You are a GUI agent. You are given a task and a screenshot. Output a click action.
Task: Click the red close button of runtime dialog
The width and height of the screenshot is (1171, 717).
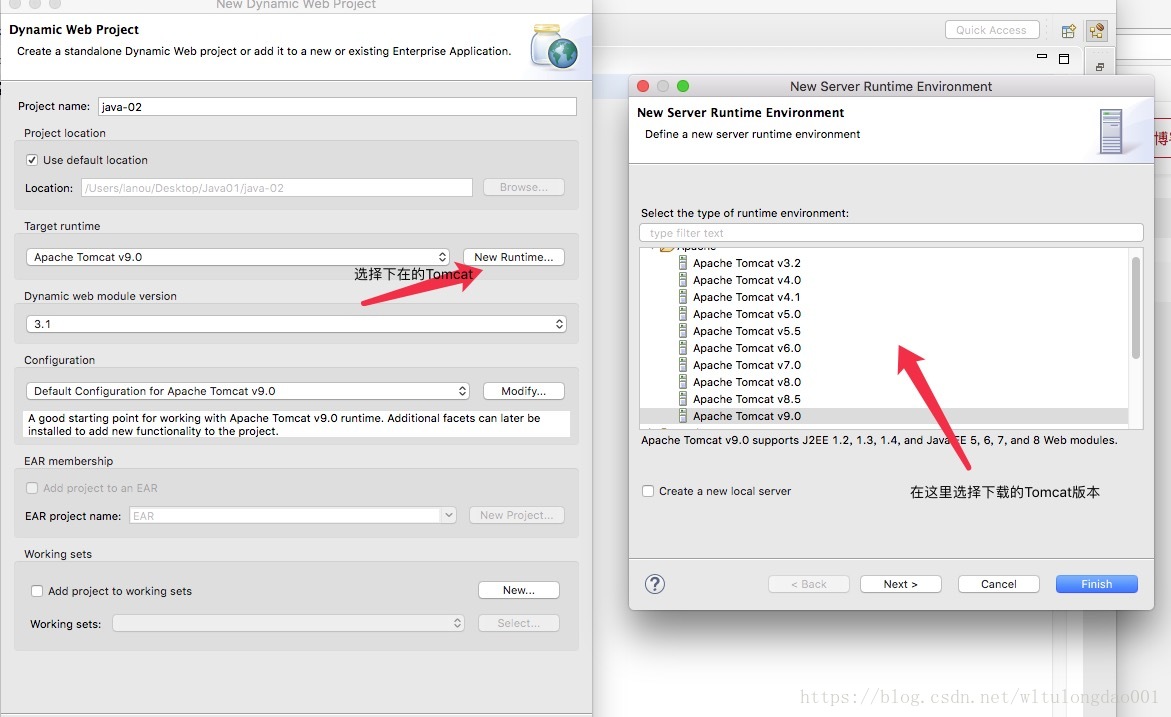643,86
